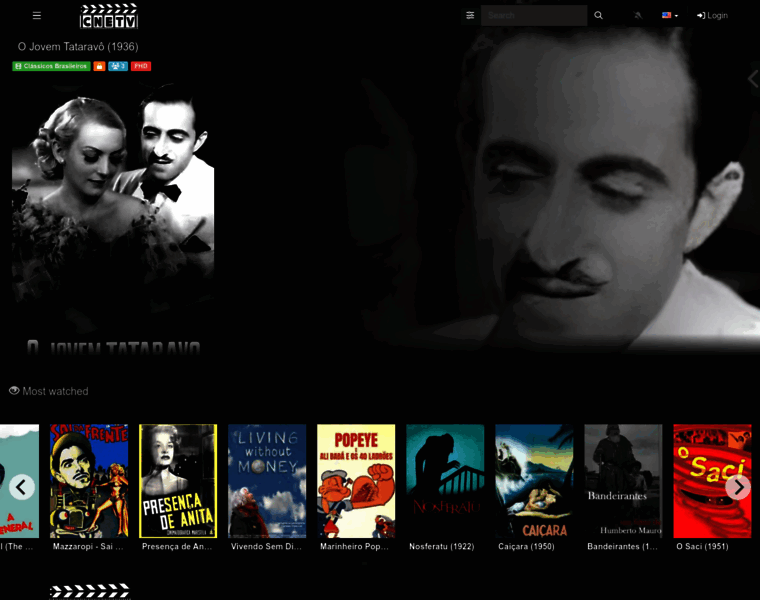This screenshot has width=760, height=600.
Task: Open the Popeye Ali Babá poster
Action: 356,481
